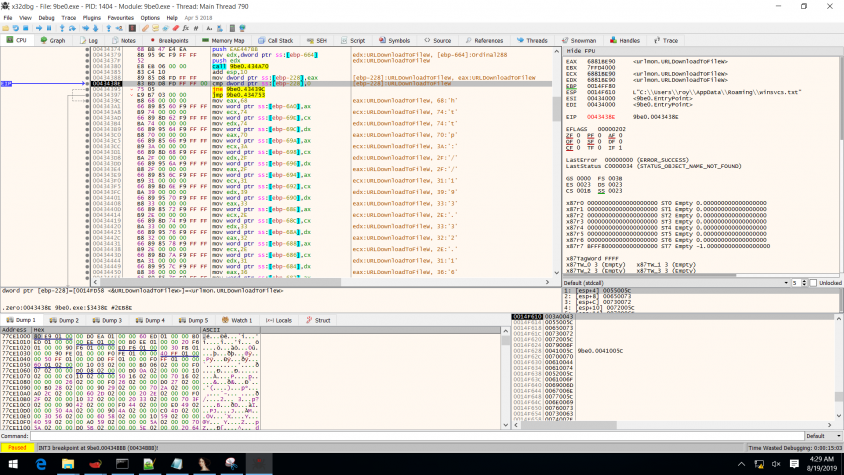844x475 pixels.
Task: Toggle the CF flag in registers
Action: (x=569, y=148)
